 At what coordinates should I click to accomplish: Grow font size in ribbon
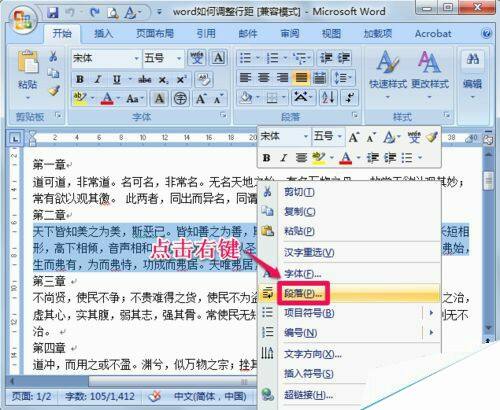point(201,98)
